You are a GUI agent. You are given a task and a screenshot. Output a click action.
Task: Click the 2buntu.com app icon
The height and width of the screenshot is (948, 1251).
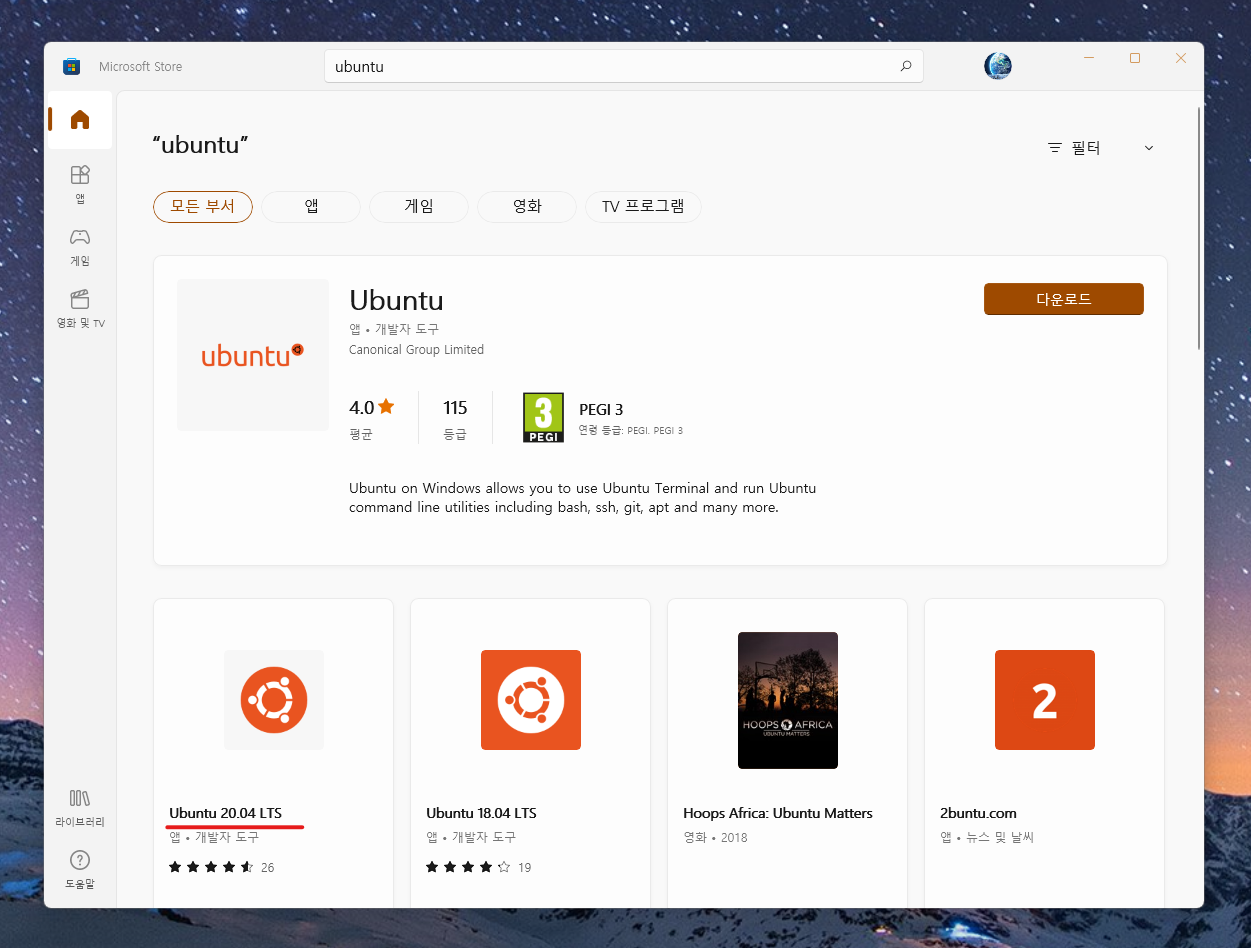click(1045, 700)
